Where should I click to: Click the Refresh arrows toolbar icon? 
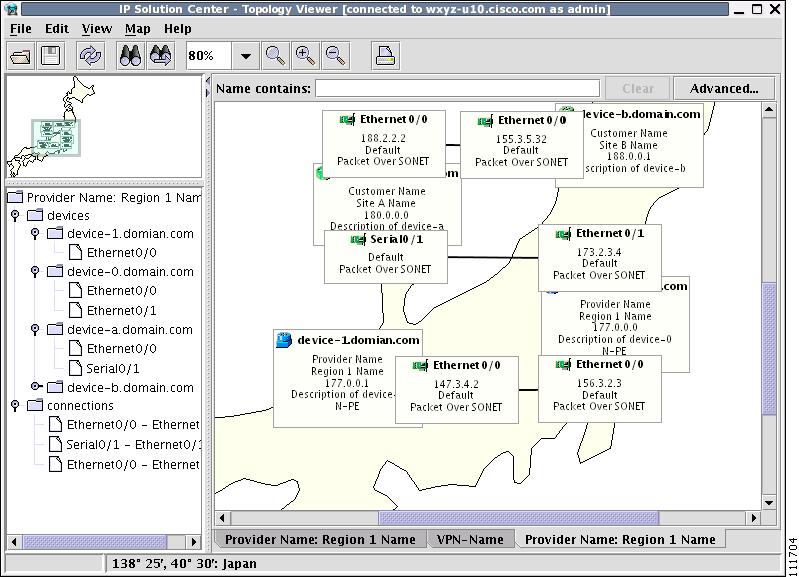[90, 56]
